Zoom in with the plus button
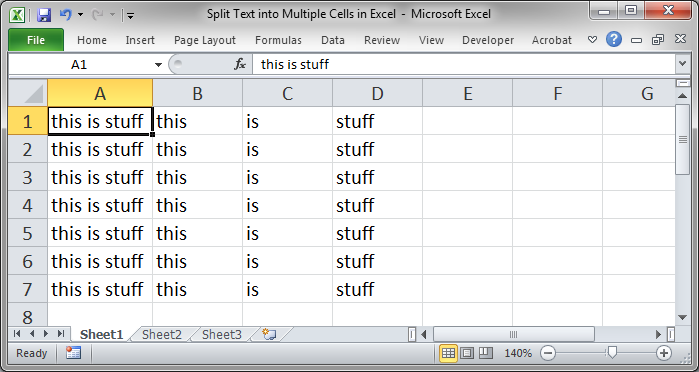 tap(664, 353)
